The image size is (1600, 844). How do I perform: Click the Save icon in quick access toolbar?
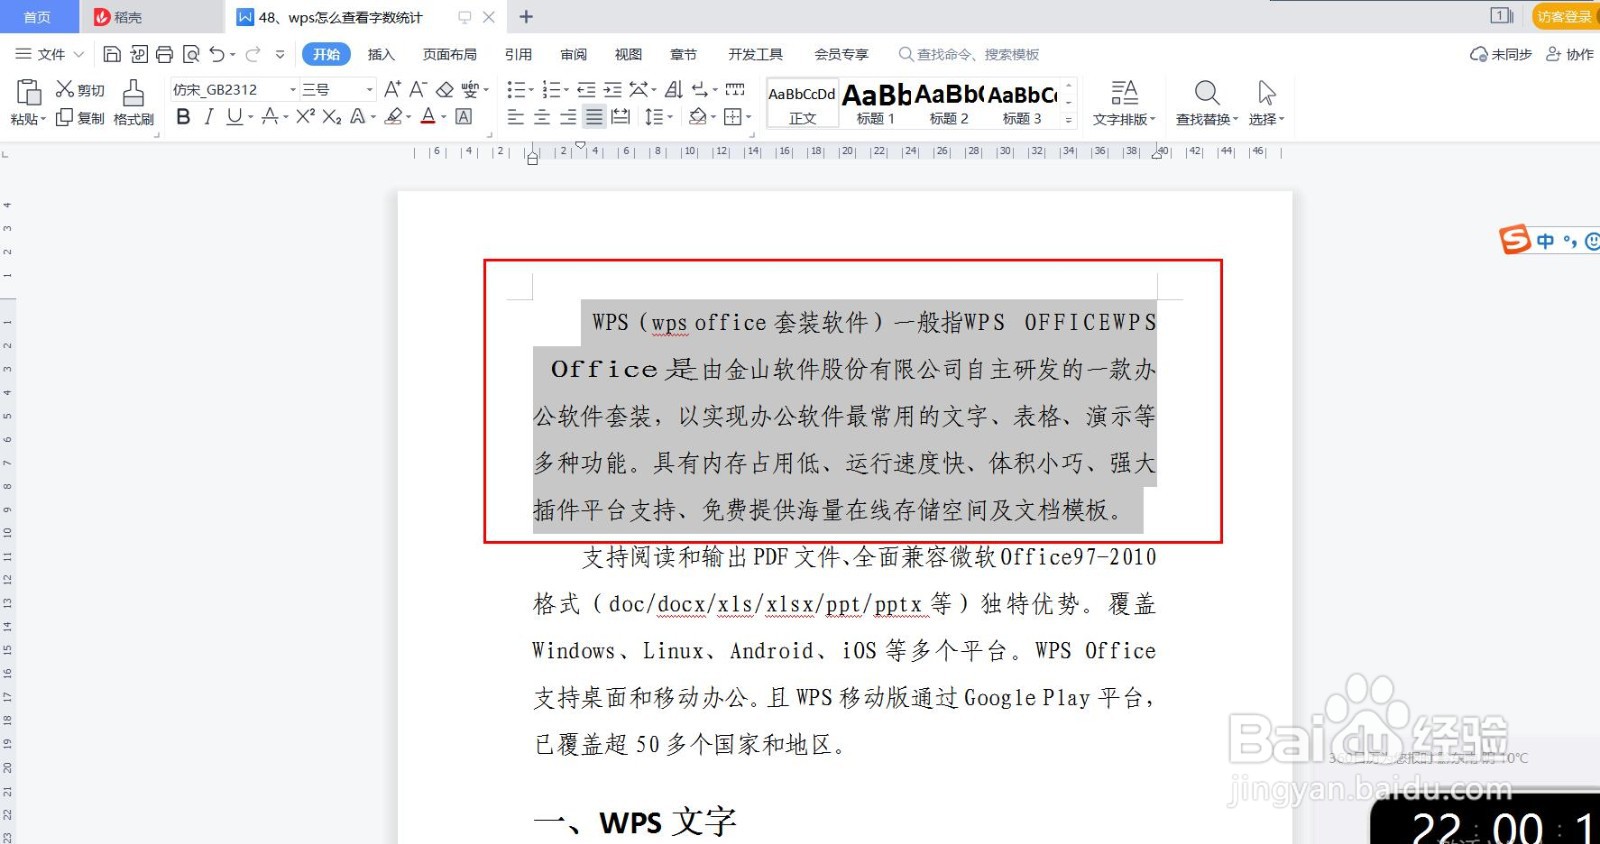[112, 54]
